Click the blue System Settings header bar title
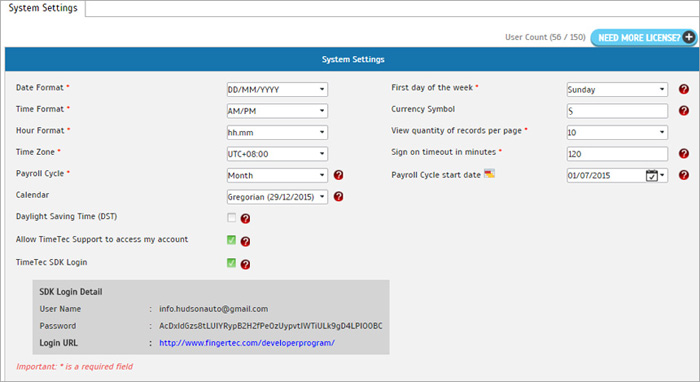The height and width of the screenshot is (382, 700). point(353,59)
